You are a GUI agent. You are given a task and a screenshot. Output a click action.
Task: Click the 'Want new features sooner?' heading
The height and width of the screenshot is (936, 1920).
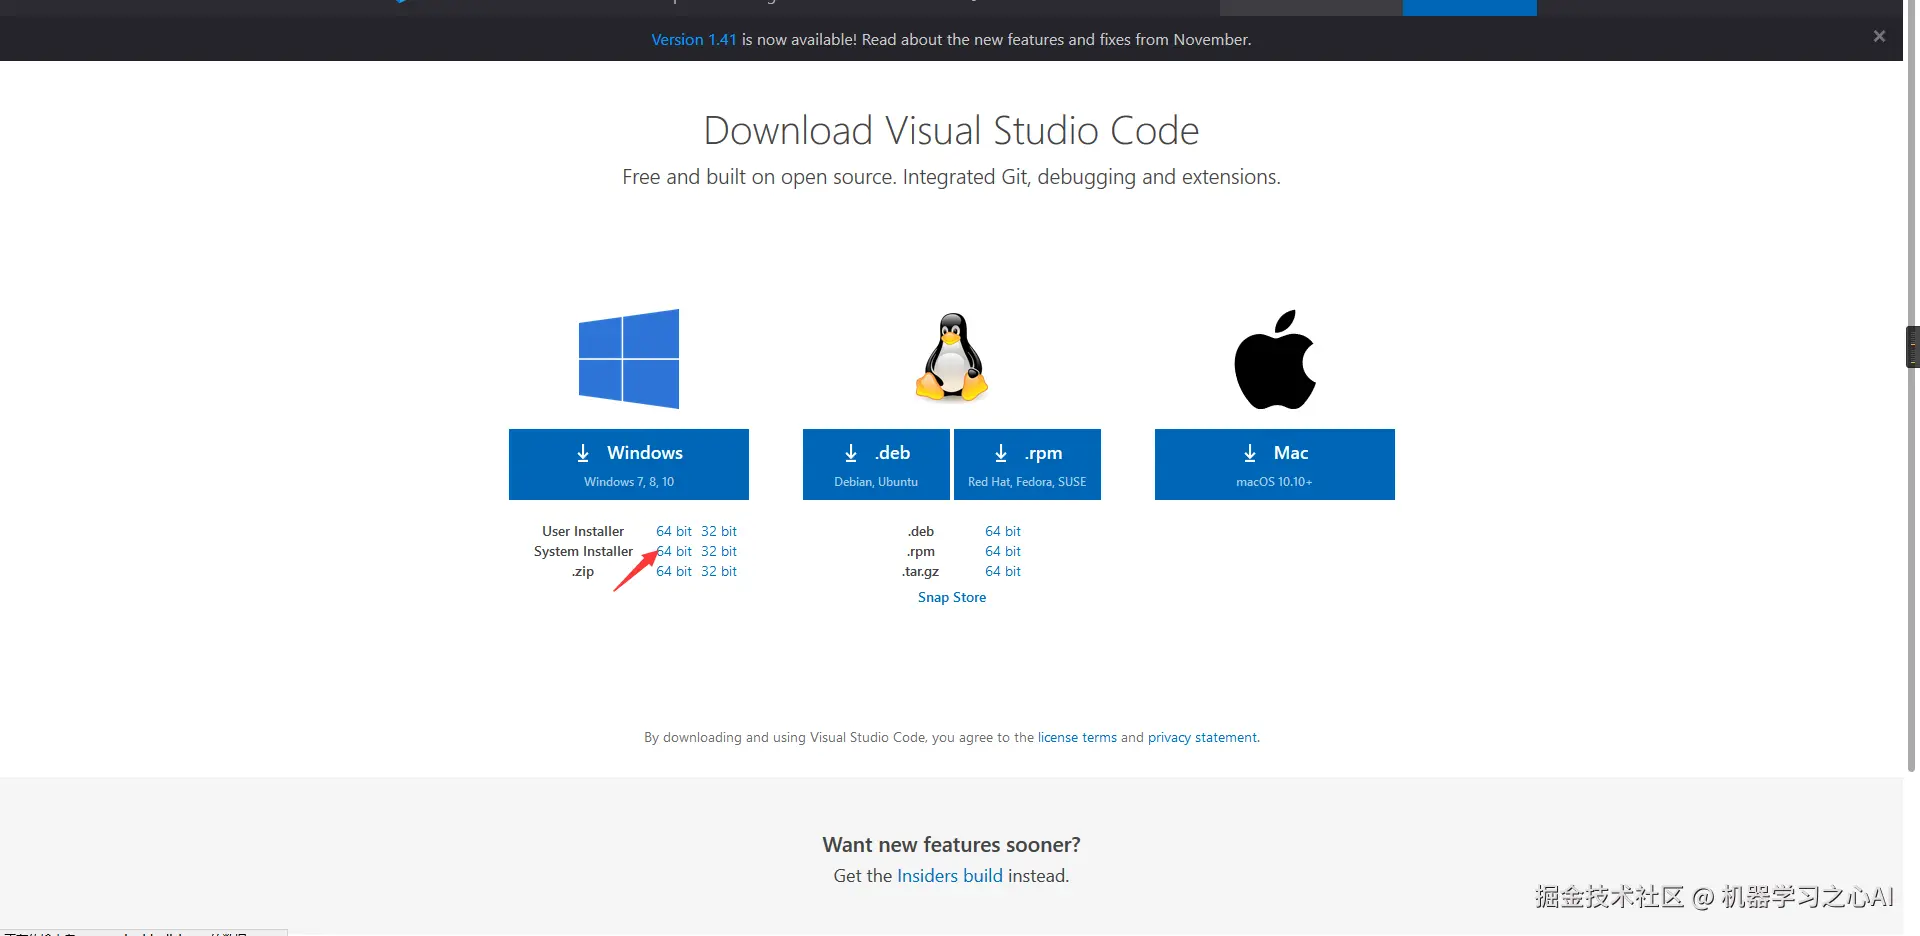coord(951,845)
